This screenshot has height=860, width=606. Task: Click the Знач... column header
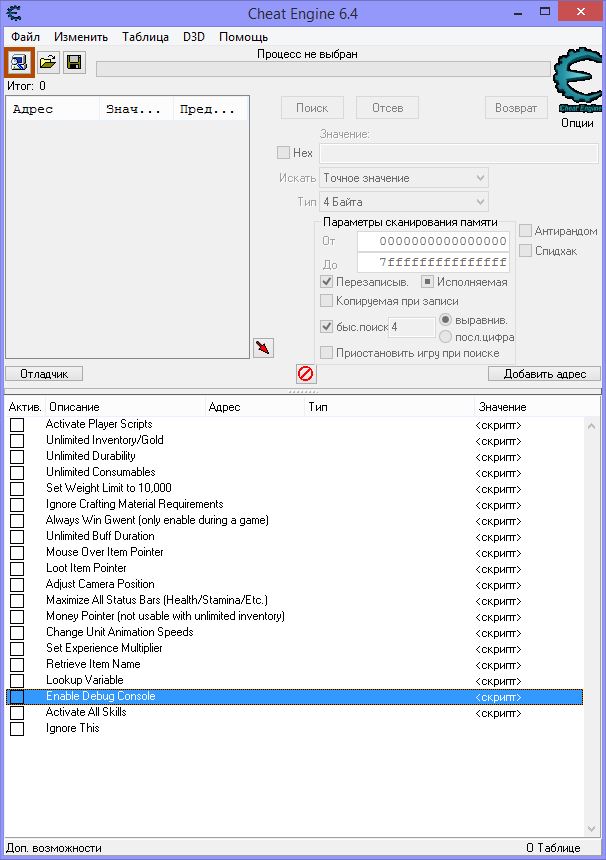pos(137,109)
